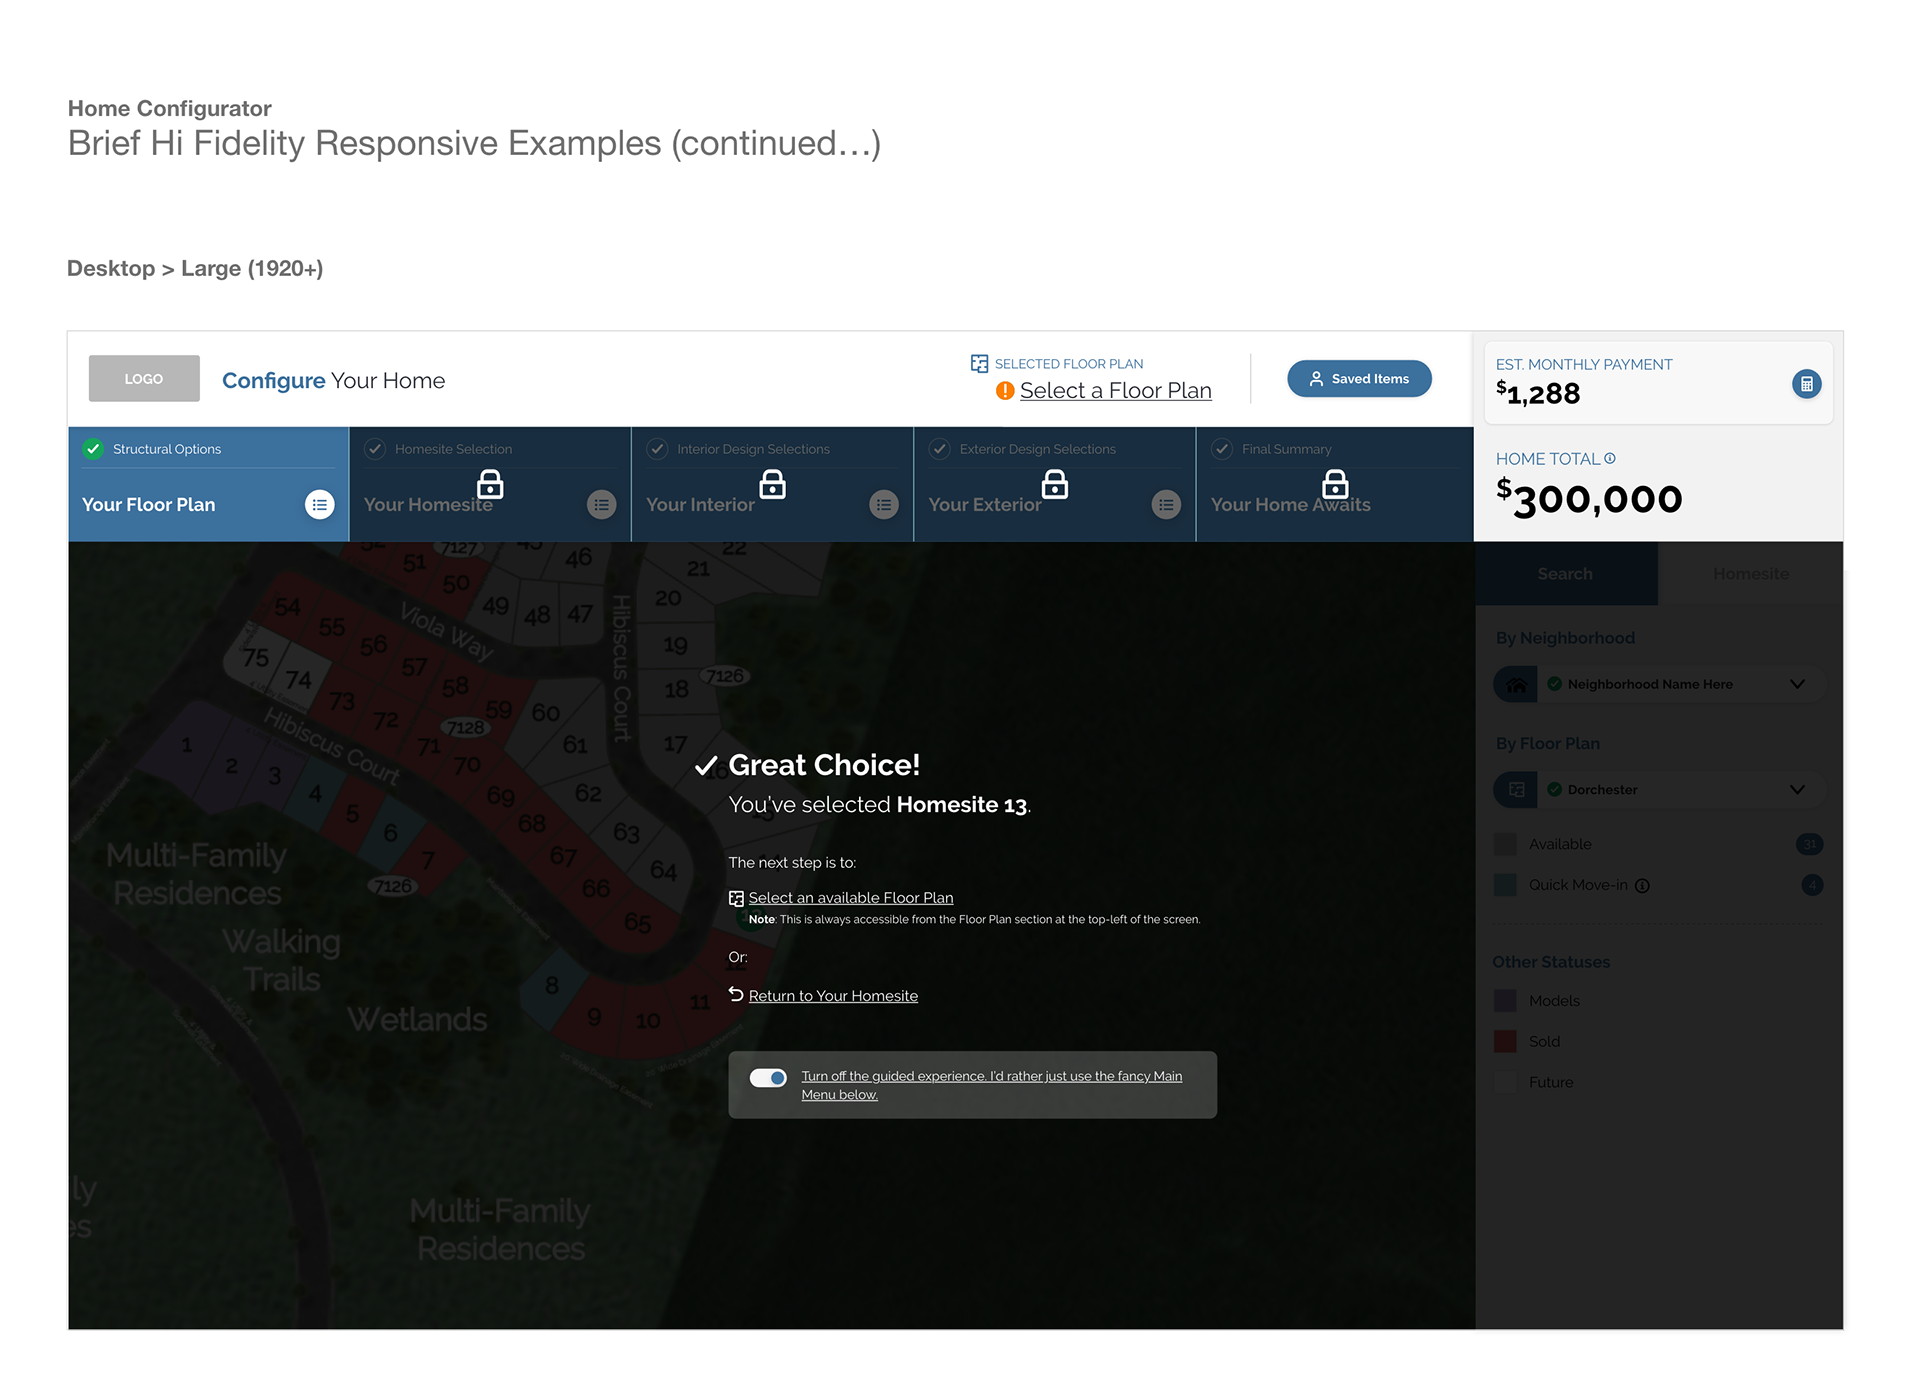Click the checkmark beside Final Summary
1920x1399 pixels.
(1222, 449)
